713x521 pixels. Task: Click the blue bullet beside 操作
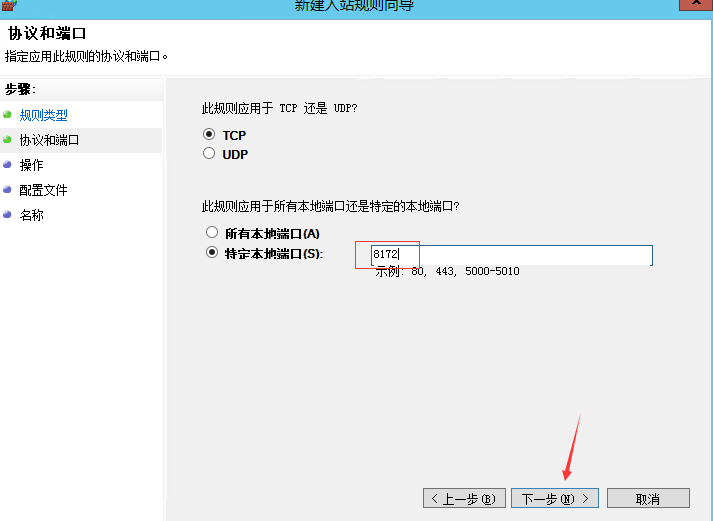pyautogui.click(x=7, y=165)
